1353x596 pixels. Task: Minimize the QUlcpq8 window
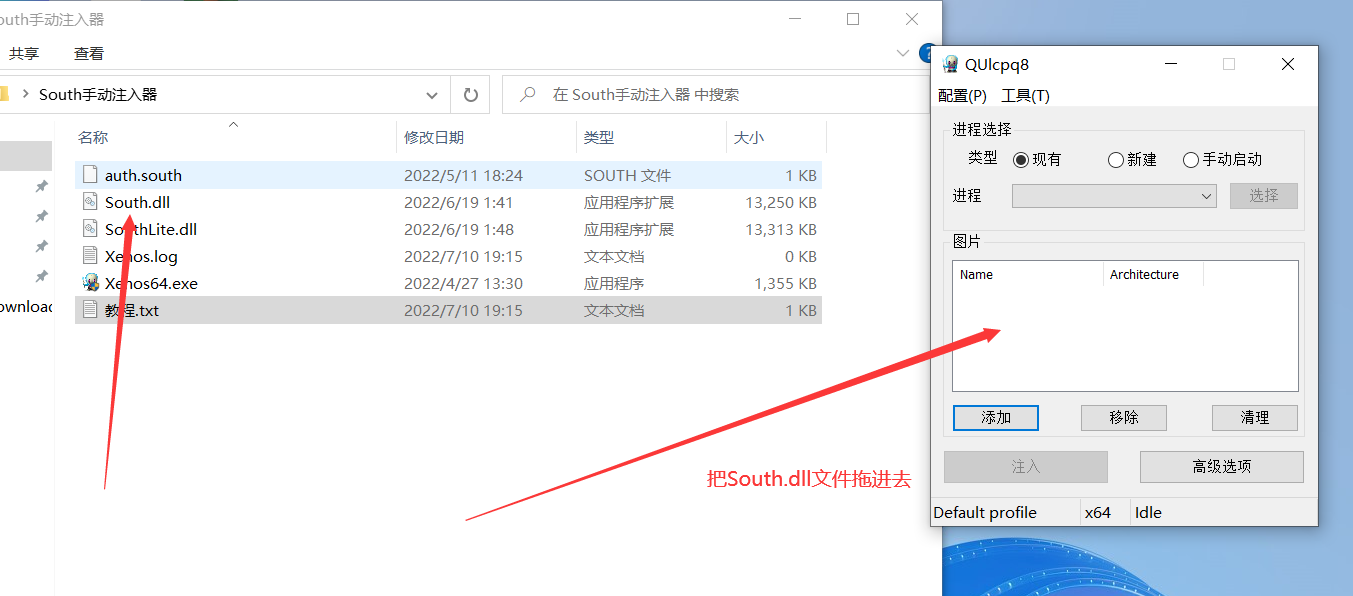1171,64
